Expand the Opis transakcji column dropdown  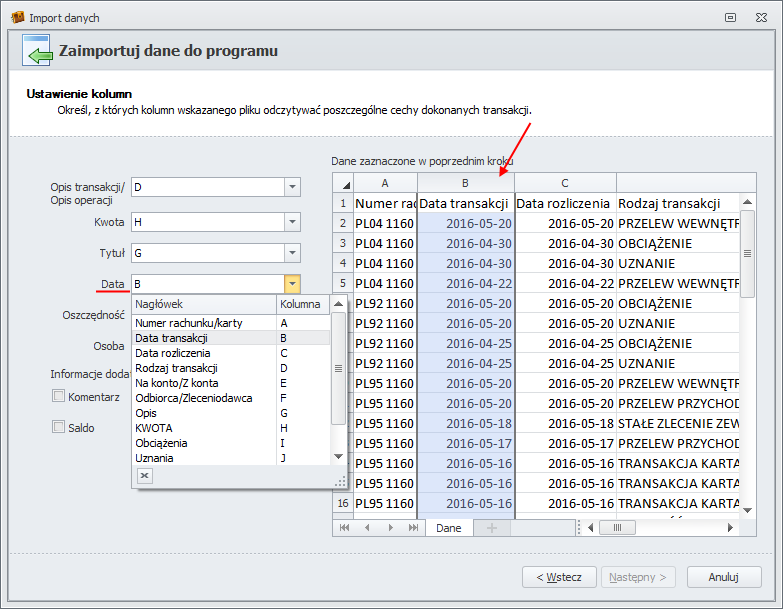(291, 187)
